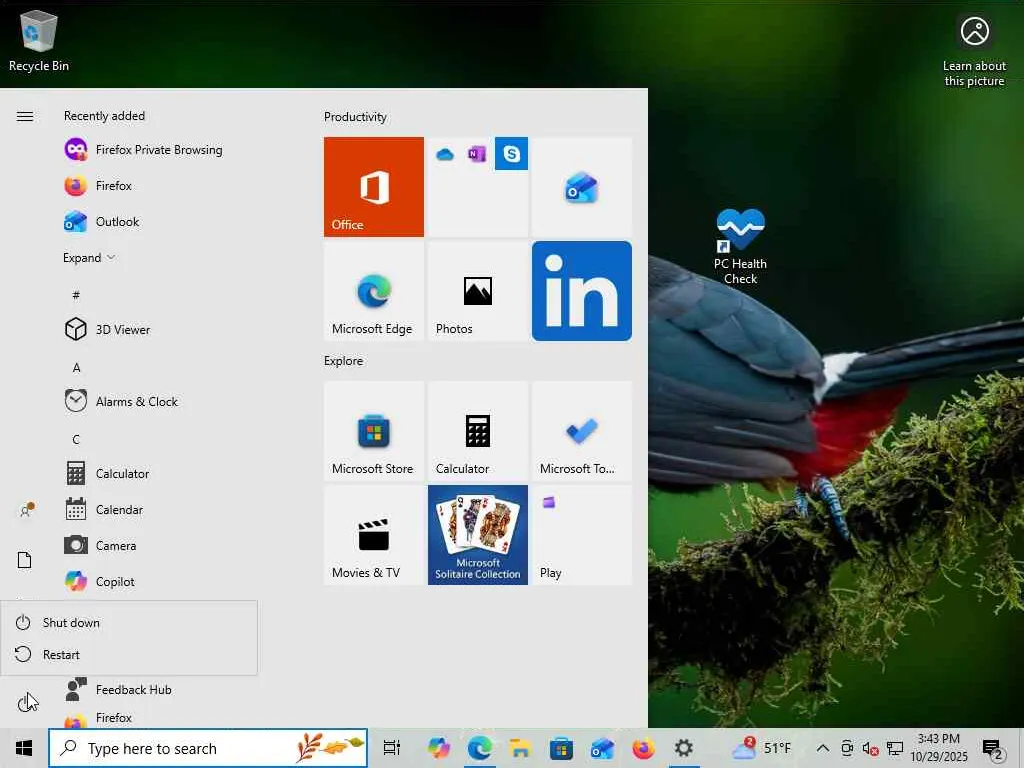1024x768 pixels.
Task: Open Task View from taskbar
Action: [392, 748]
